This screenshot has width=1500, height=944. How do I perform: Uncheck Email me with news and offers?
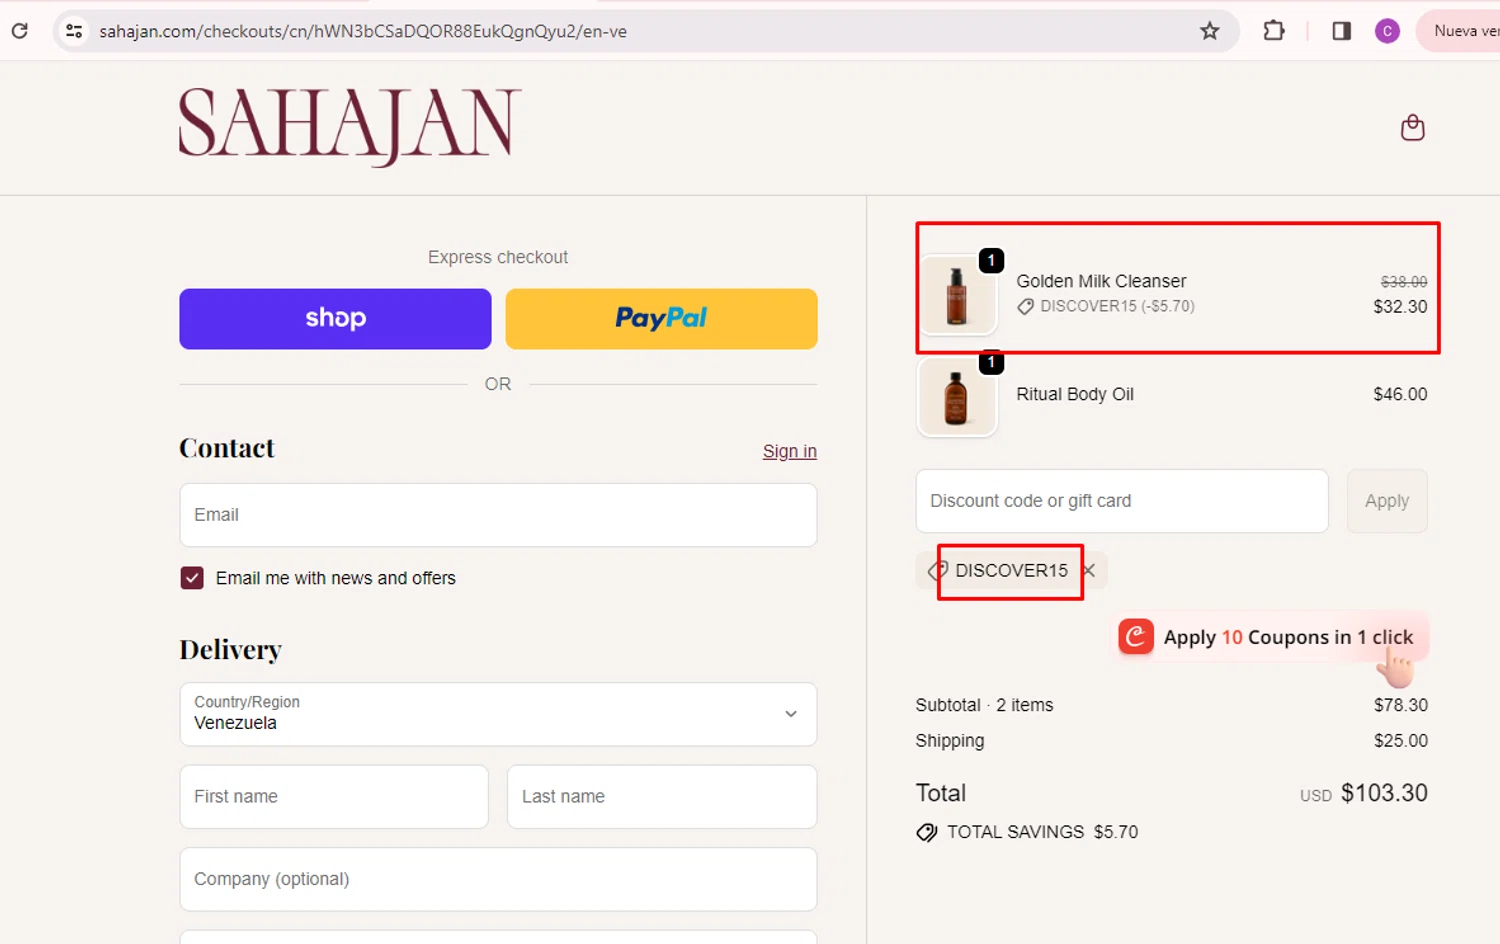coord(192,578)
